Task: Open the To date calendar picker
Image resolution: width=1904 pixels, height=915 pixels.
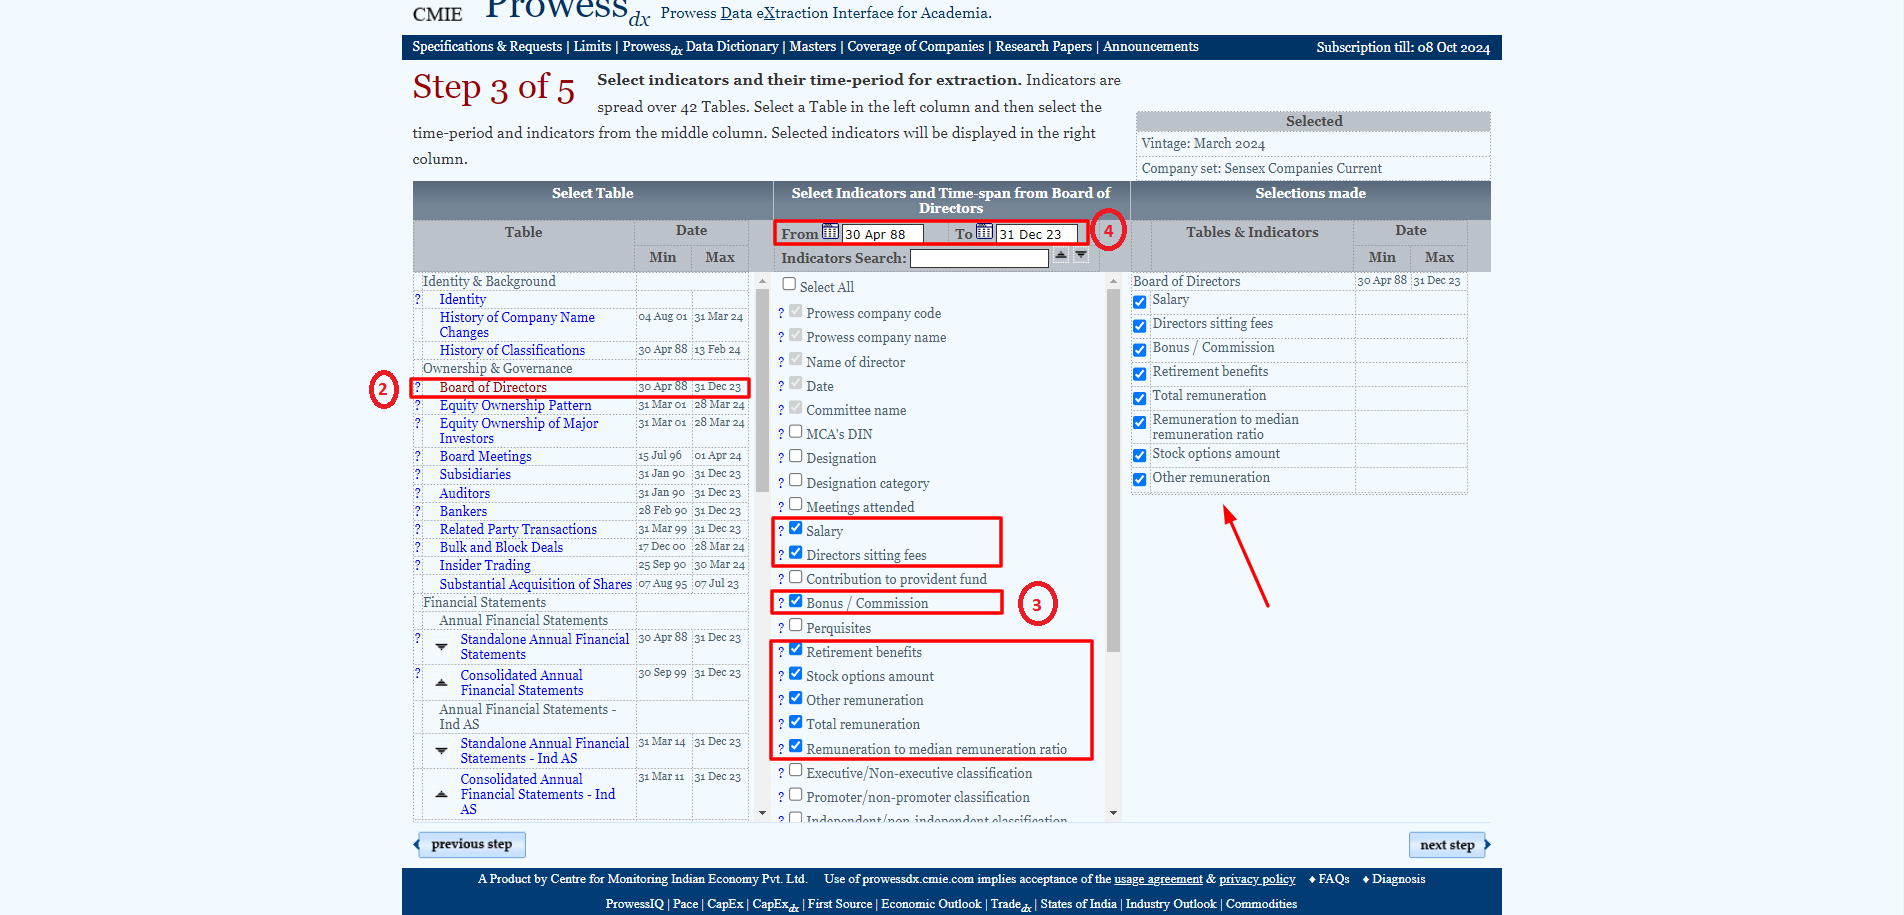Action: (984, 232)
